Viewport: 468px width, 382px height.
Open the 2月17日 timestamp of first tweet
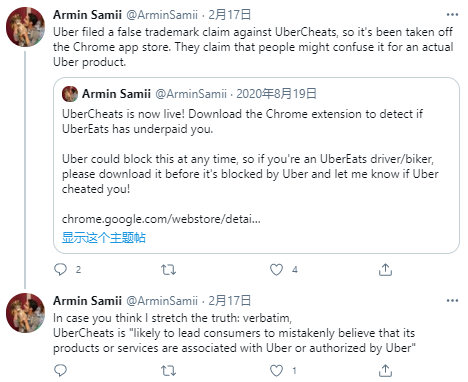point(229,15)
